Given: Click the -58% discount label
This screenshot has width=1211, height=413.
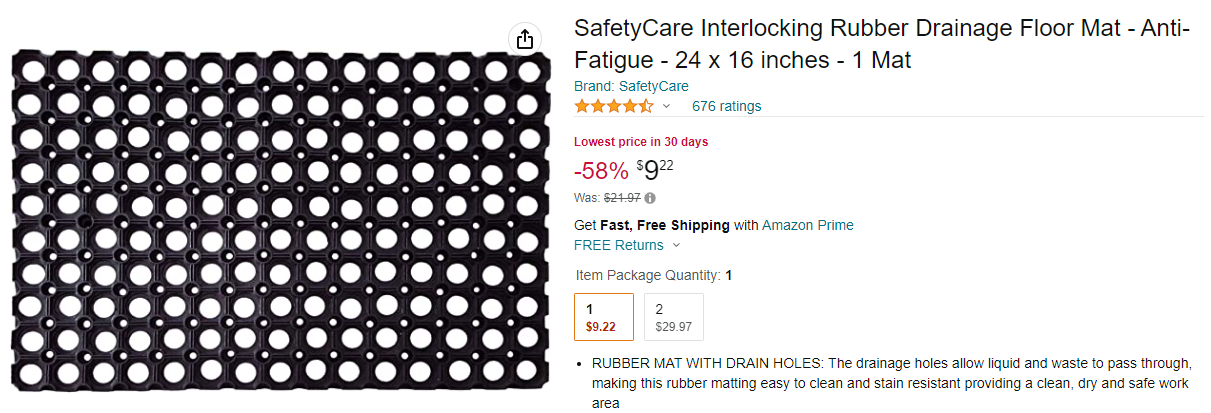Looking at the screenshot, I should tap(601, 171).
